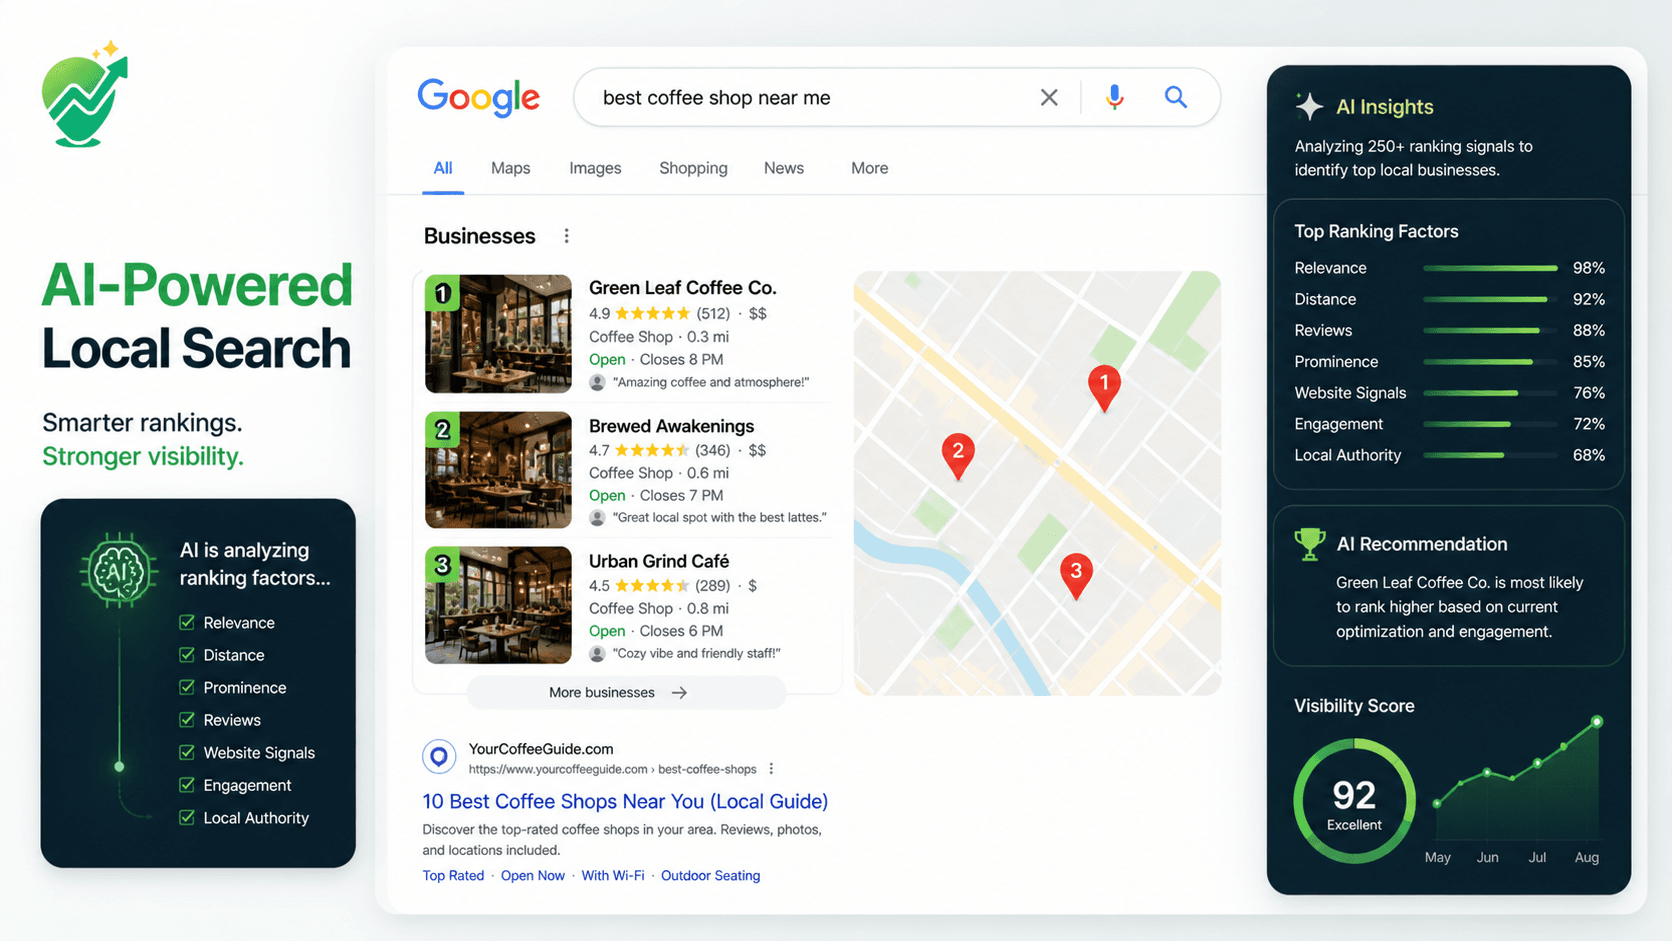Click the Distance 92% progress bar
1672x941 pixels.
tap(1490, 299)
